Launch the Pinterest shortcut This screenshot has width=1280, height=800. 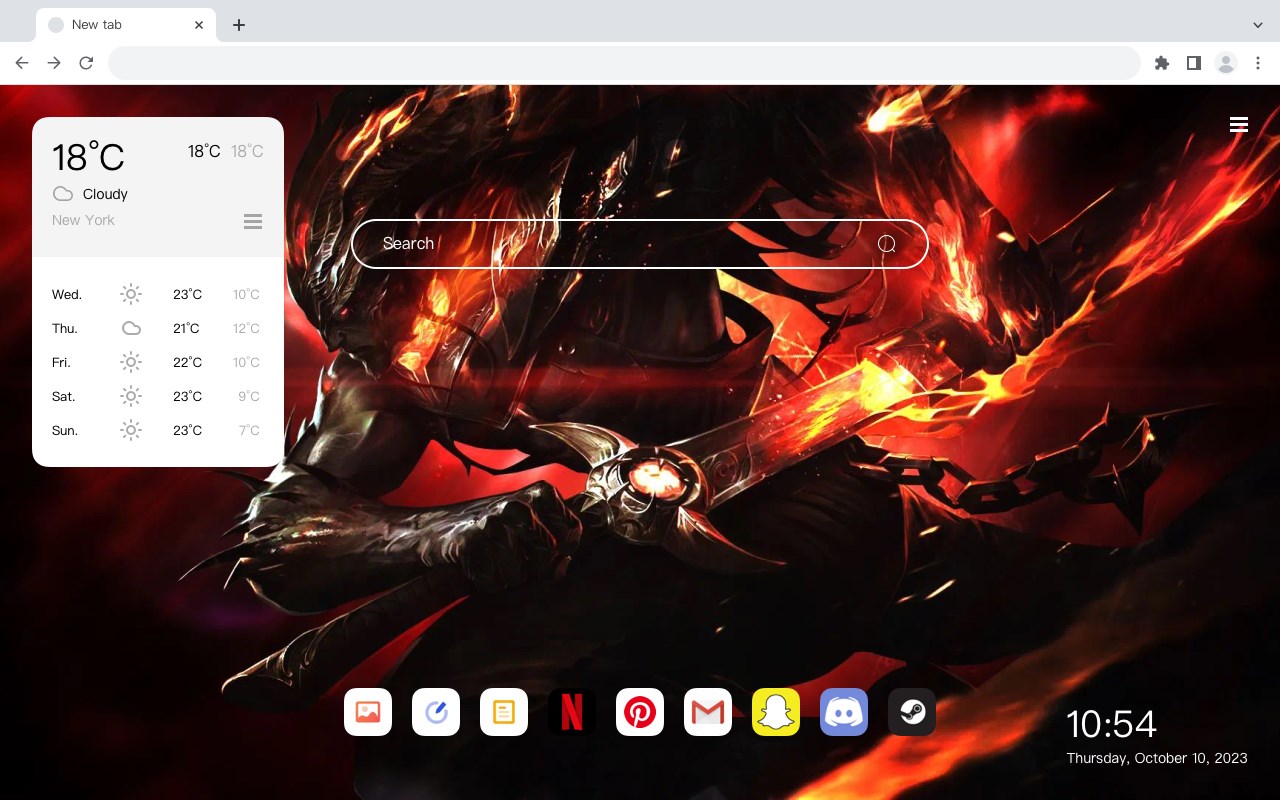click(x=640, y=712)
